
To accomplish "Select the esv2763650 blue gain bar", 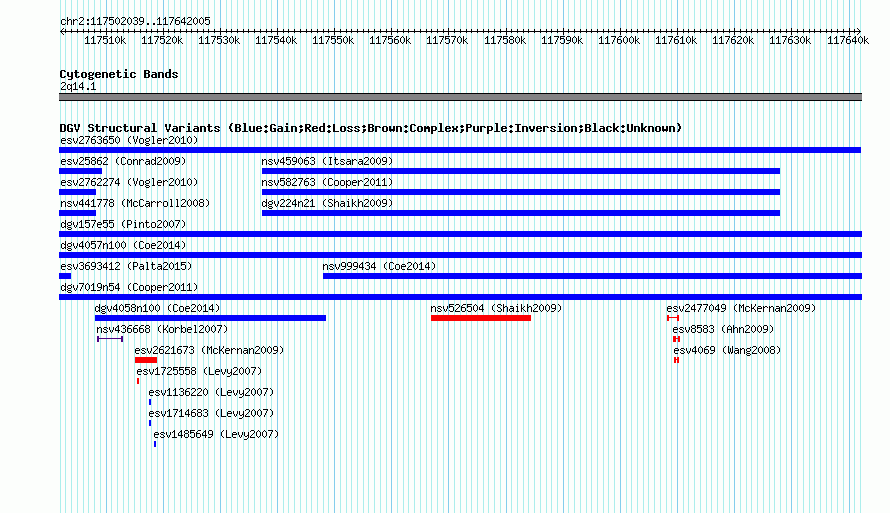I will coord(460,150).
